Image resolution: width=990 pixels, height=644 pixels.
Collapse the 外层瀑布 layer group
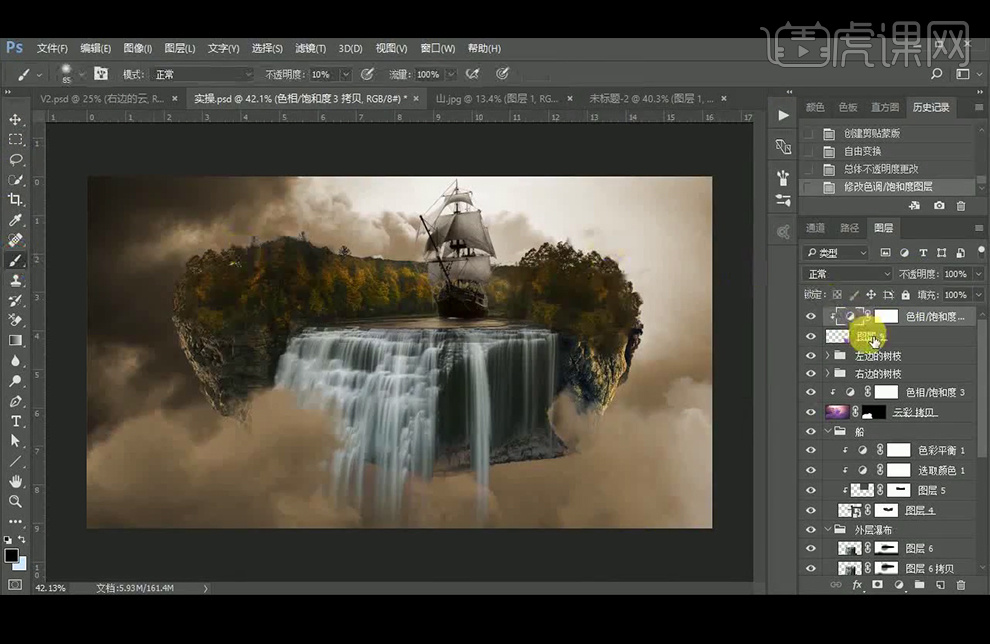pyautogui.click(x=827, y=529)
